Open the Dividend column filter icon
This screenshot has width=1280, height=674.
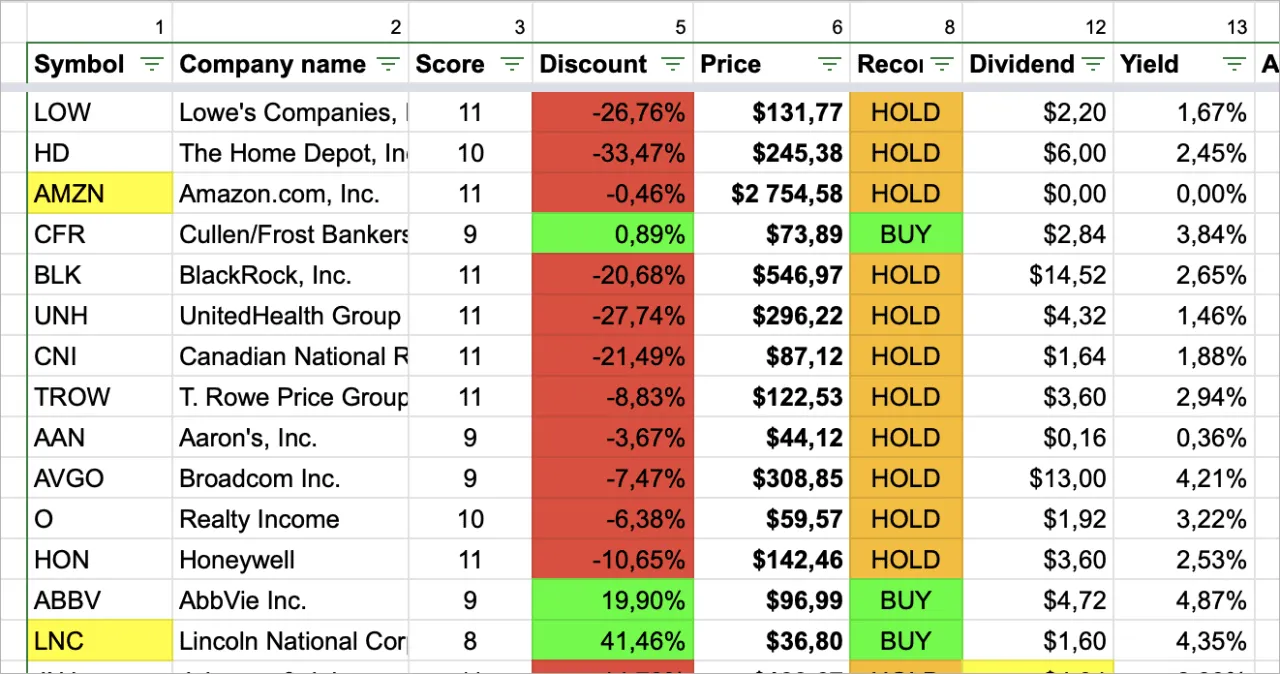pyautogui.click(x=1093, y=65)
